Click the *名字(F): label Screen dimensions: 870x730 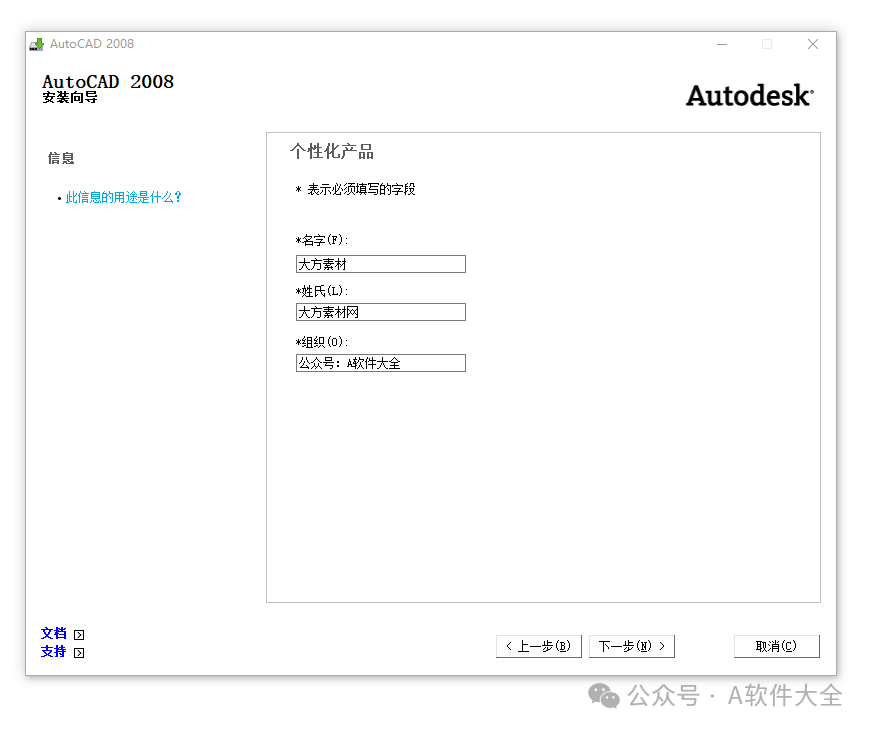(322, 240)
